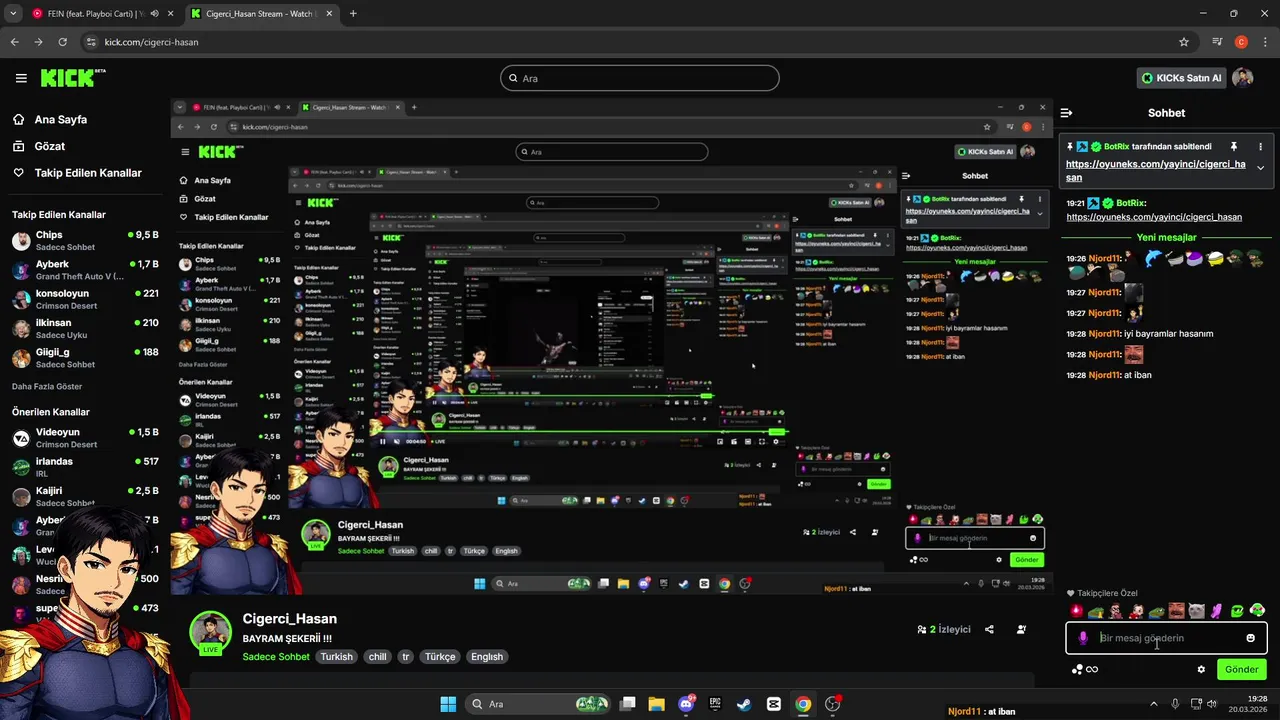This screenshot has height=720, width=1280.
Task: Open the ilkinsan channel in sidebar
Action: pos(85,328)
